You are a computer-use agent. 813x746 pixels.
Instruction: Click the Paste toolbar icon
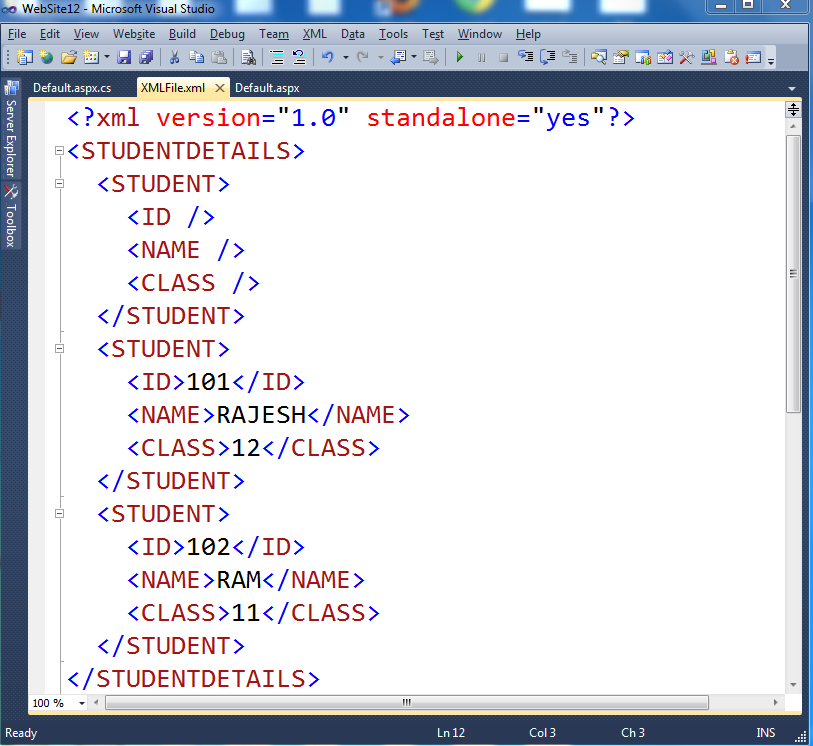tap(218, 57)
